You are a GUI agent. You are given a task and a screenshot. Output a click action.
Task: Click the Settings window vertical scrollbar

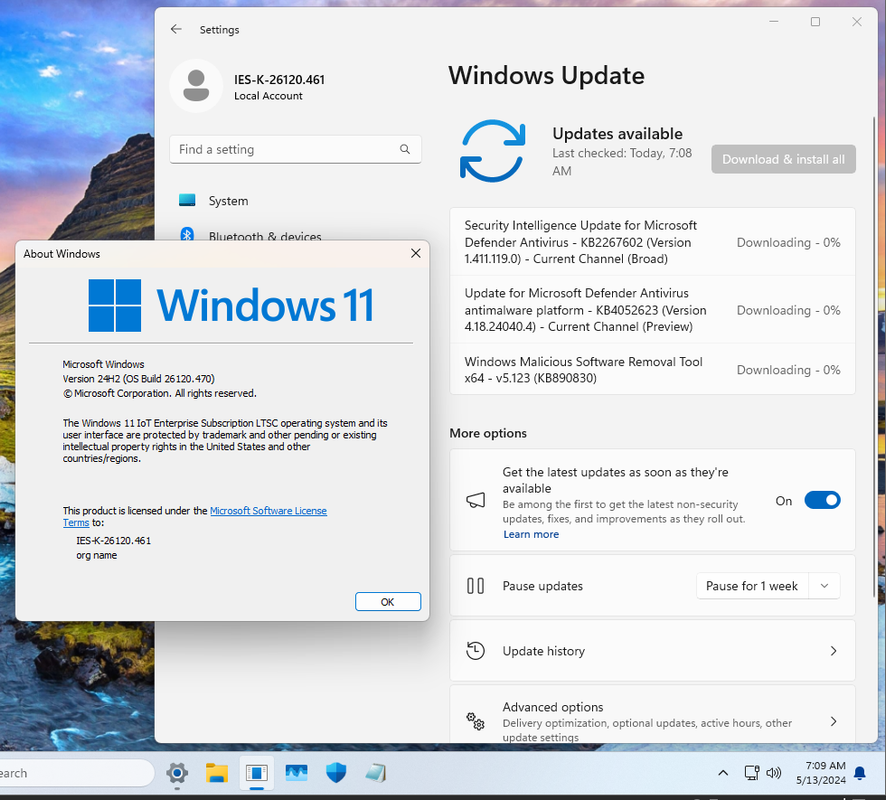tap(875, 356)
